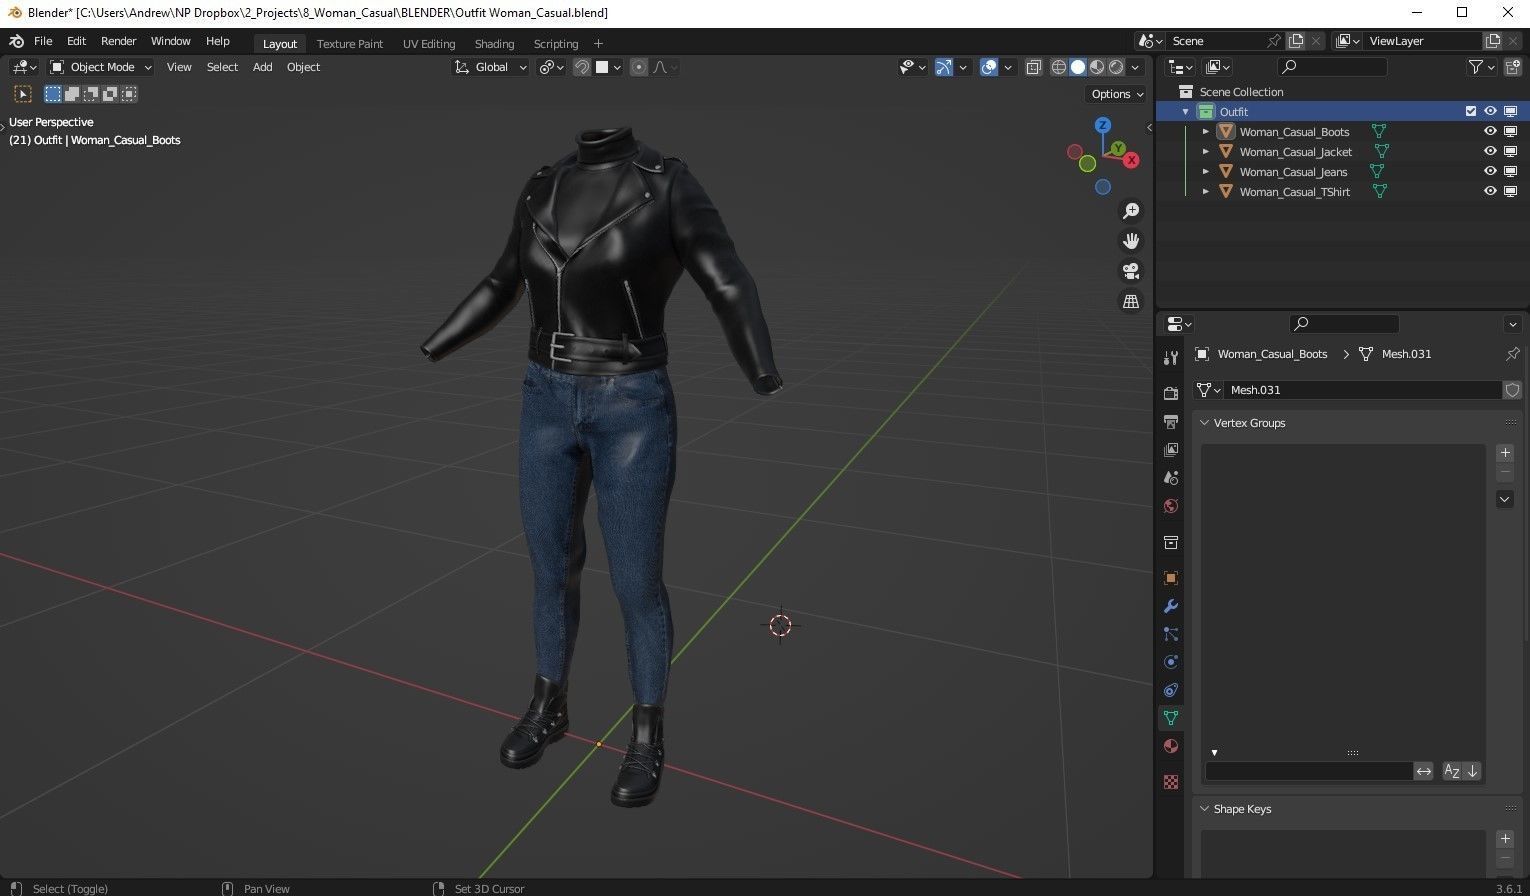Click the pan hand viewport gizmo
Image resolution: width=1530 pixels, height=896 pixels.
point(1131,241)
